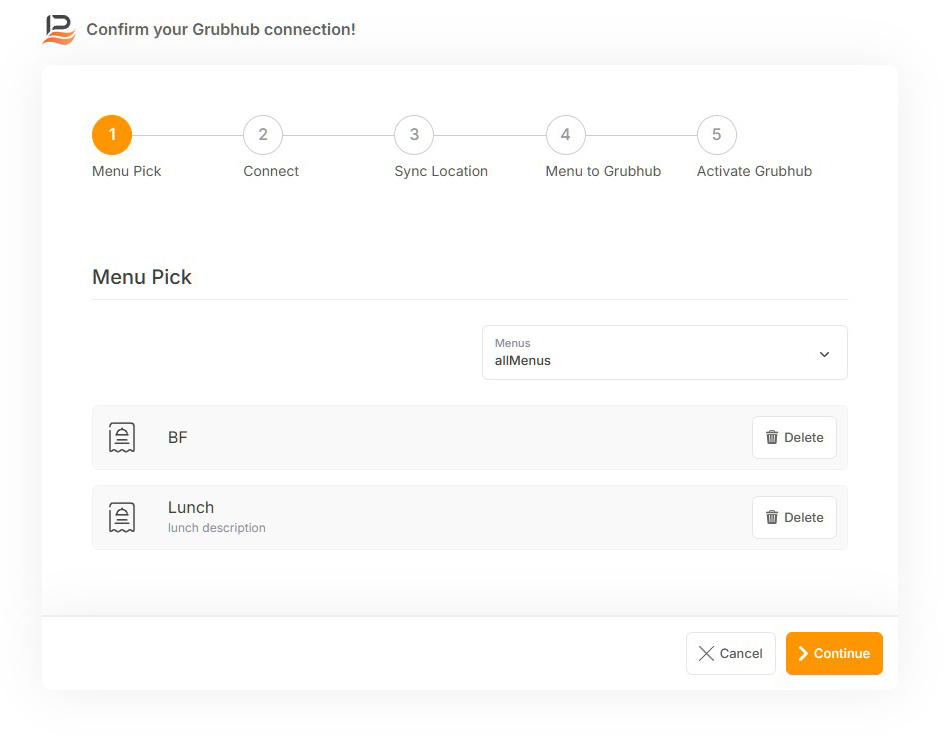
Task: Click the step 5 circle
Action: pos(716,135)
